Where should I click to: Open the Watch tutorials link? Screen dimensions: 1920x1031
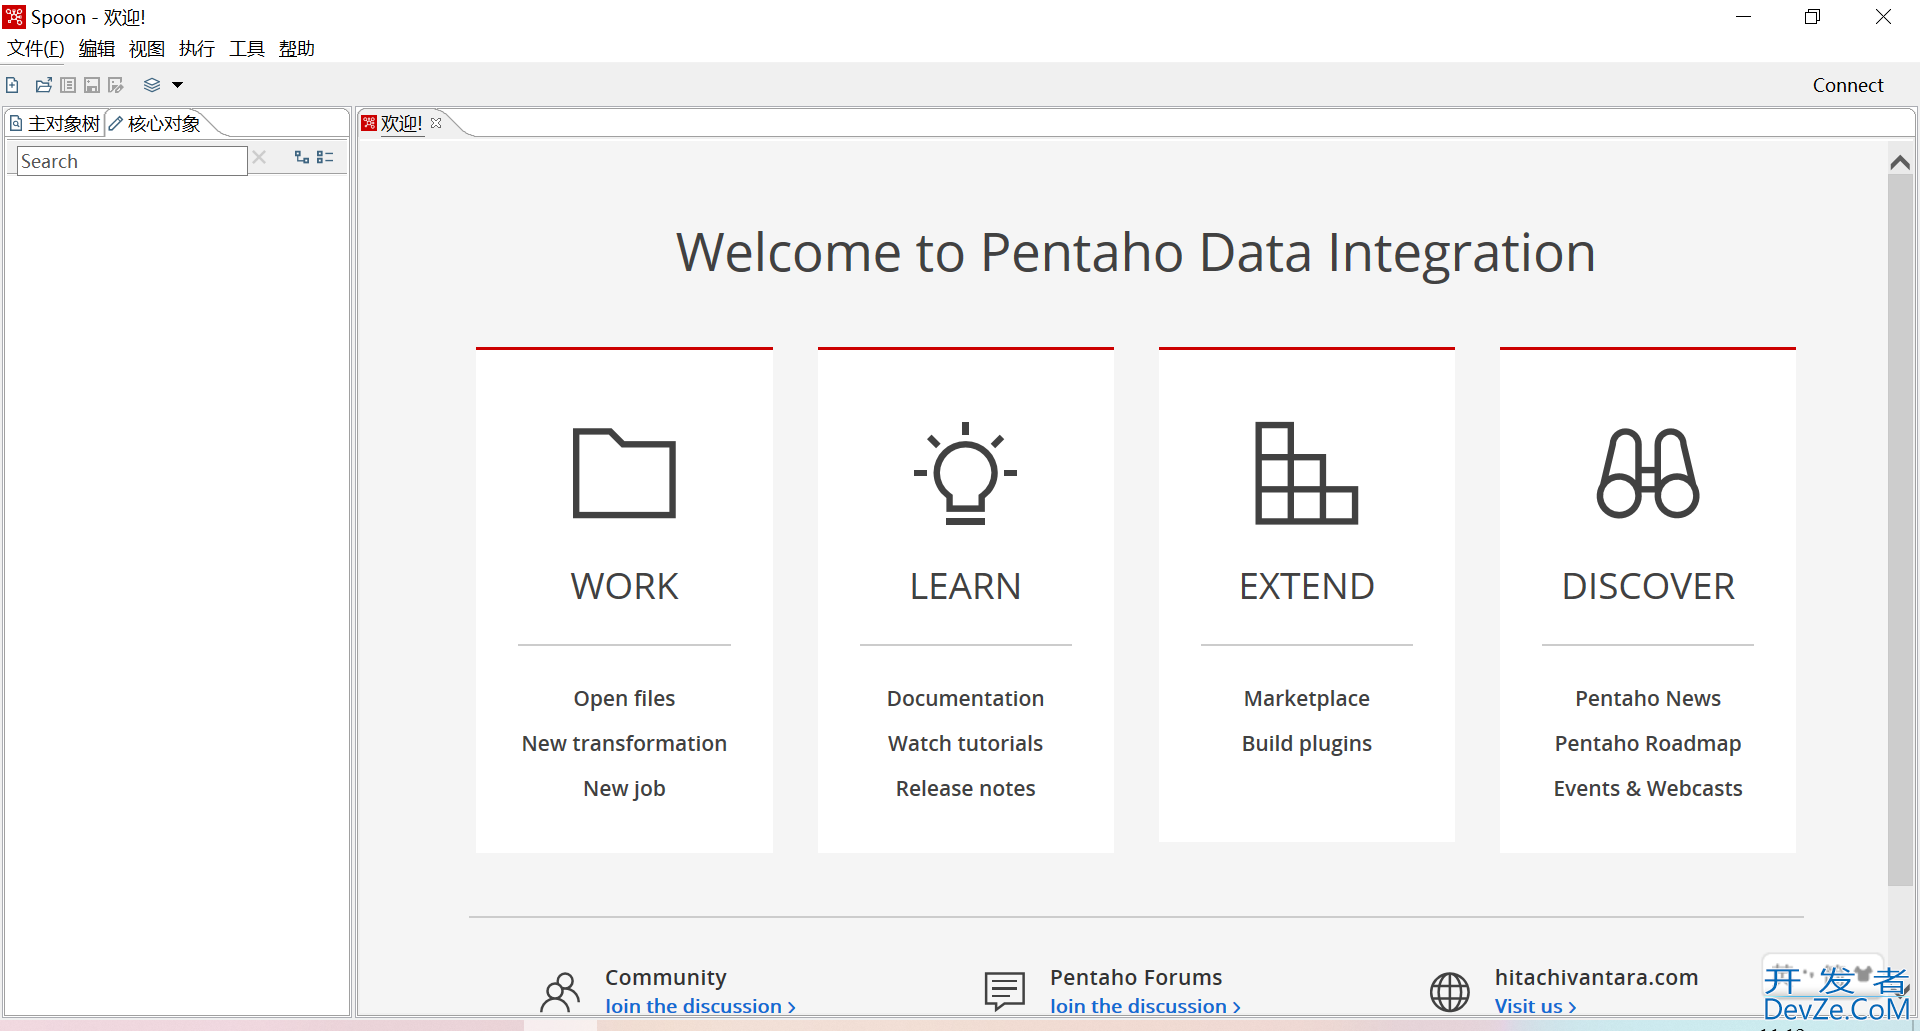tap(965, 743)
